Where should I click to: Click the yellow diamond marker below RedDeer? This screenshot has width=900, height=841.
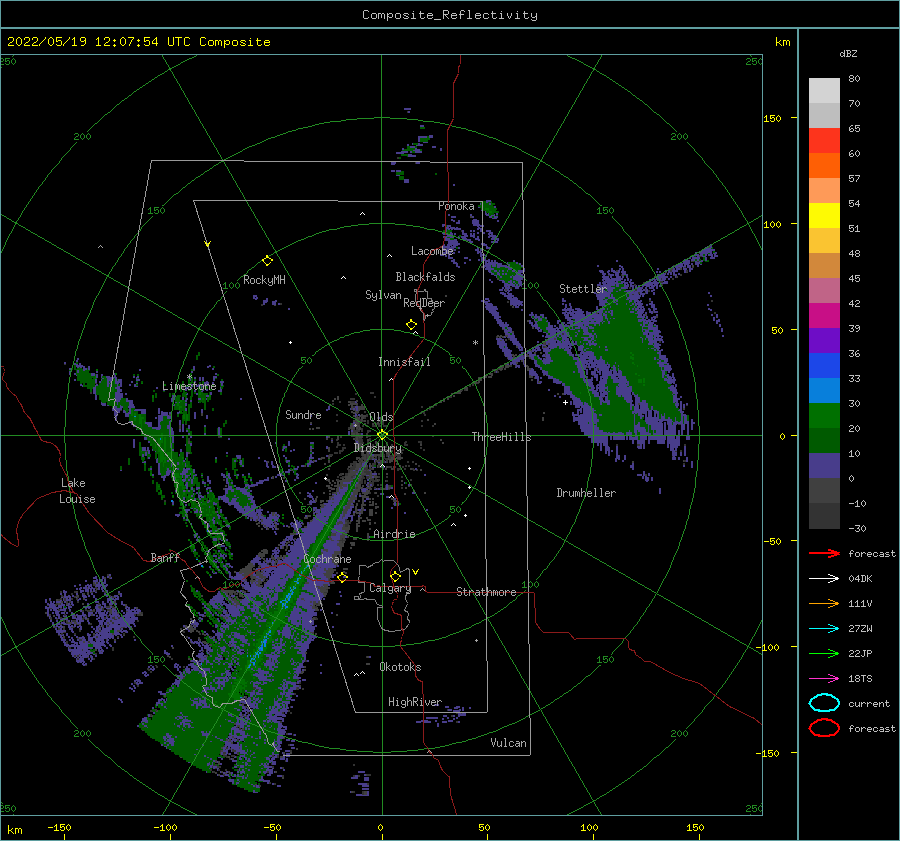[412, 325]
